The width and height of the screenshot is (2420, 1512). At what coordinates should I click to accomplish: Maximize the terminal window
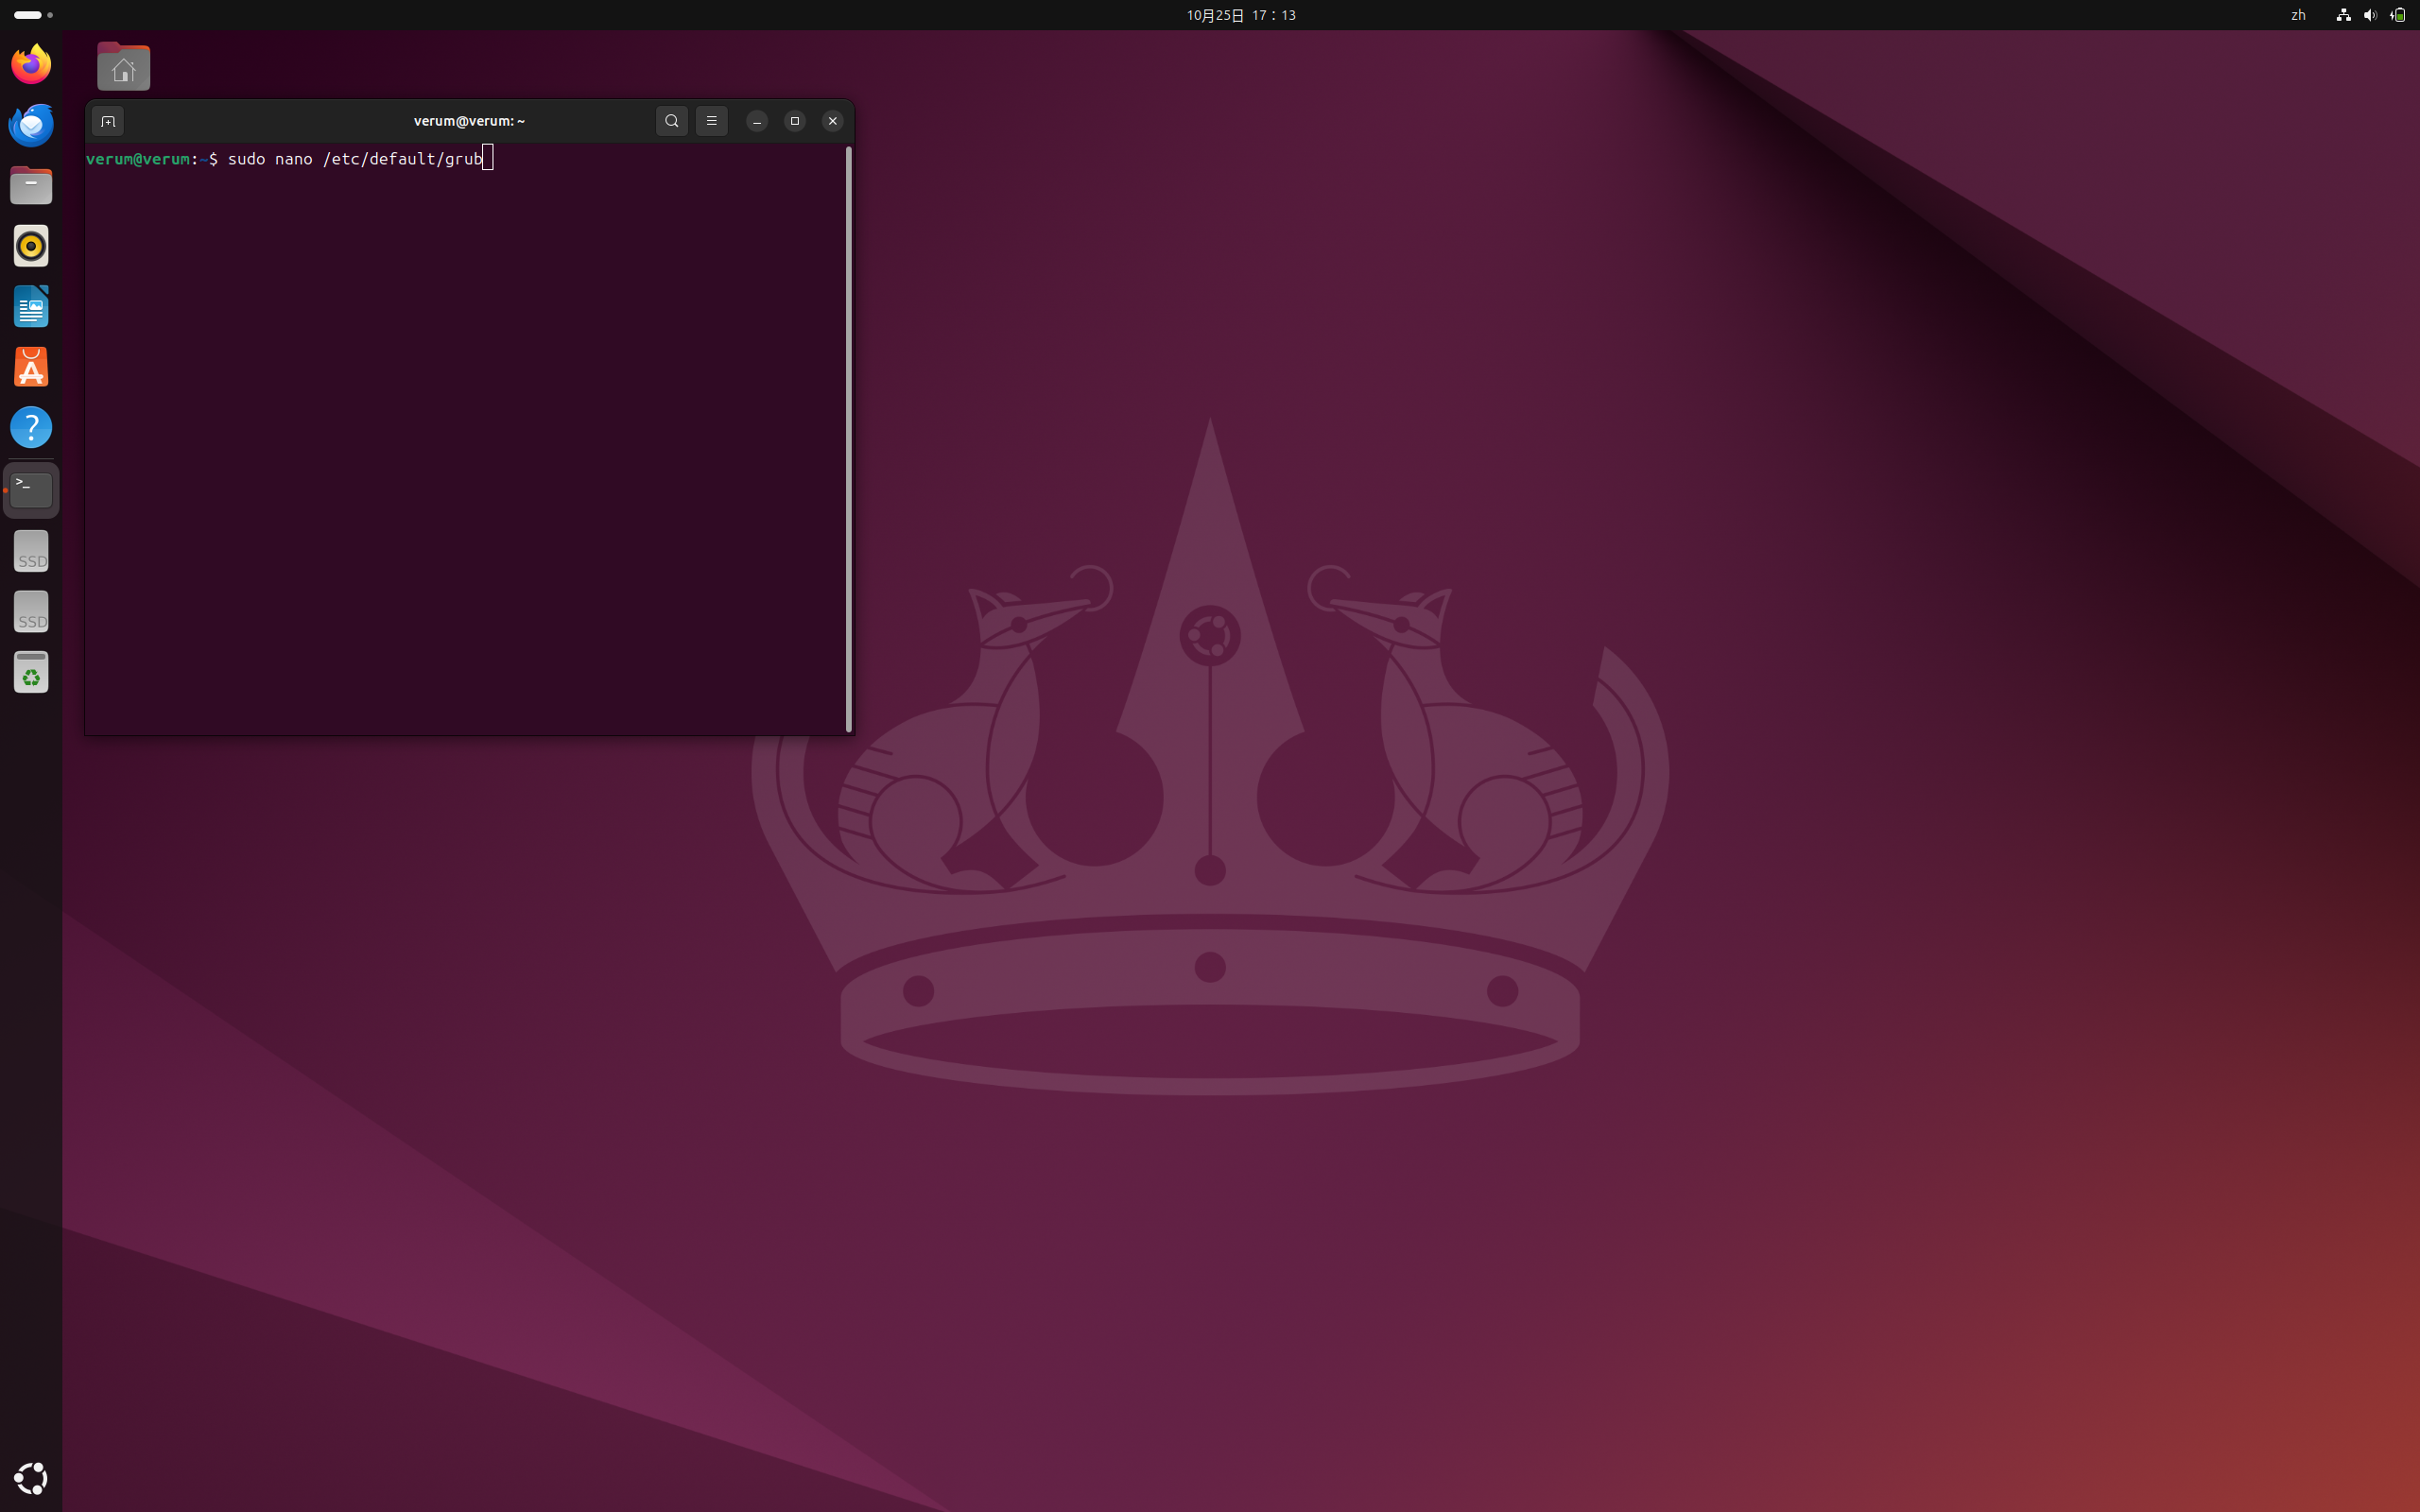tap(795, 121)
